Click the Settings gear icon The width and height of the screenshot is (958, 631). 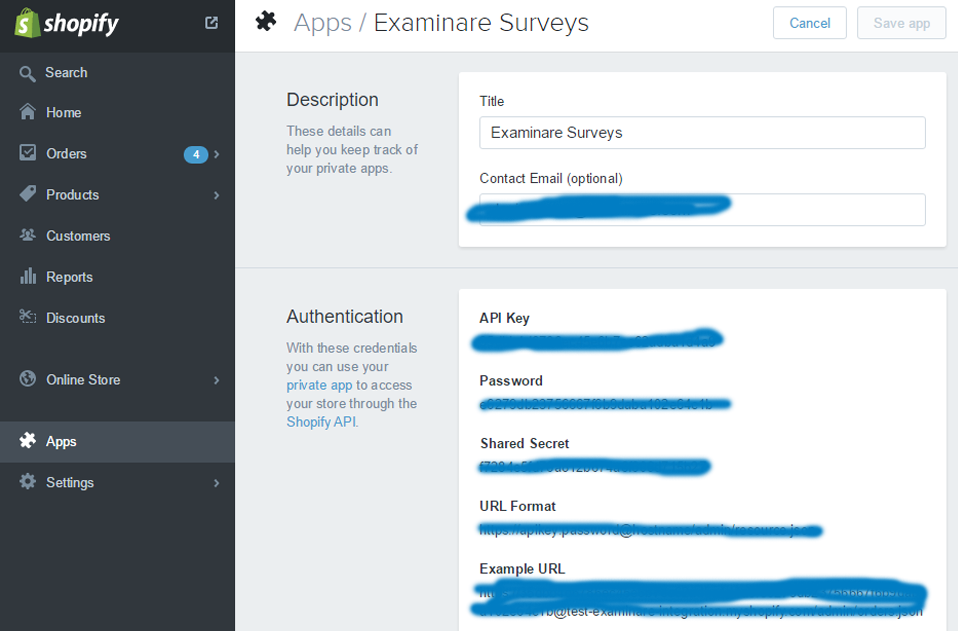click(x=27, y=481)
